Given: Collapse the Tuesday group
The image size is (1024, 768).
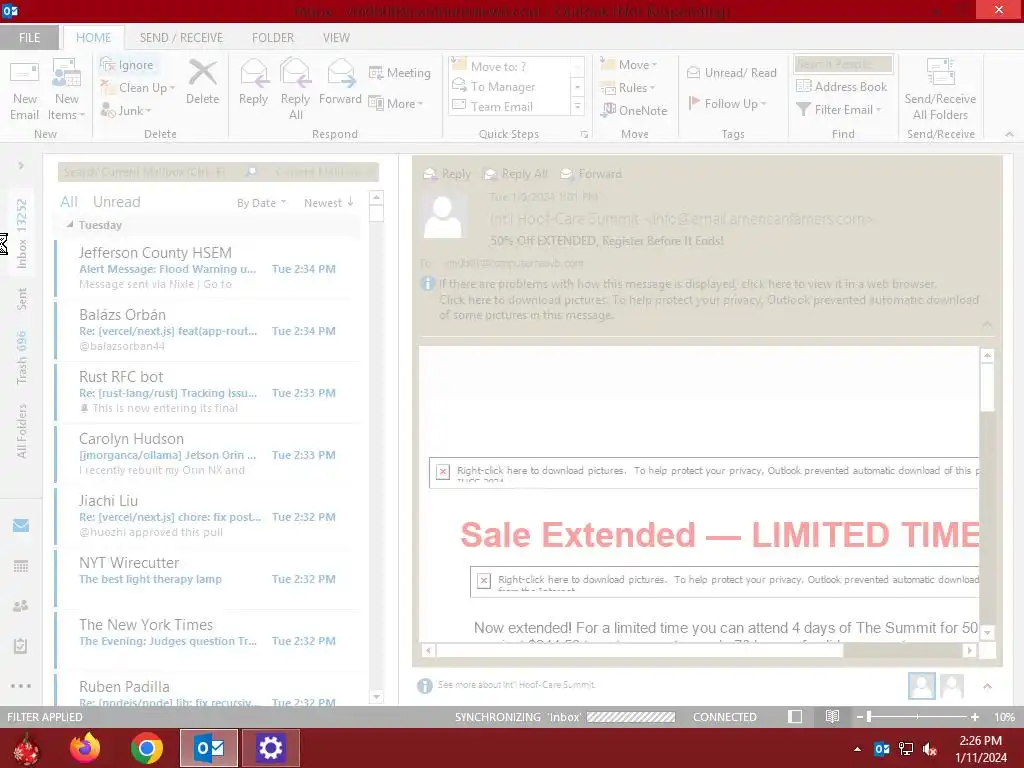Looking at the screenshot, I should [x=70, y=225].
